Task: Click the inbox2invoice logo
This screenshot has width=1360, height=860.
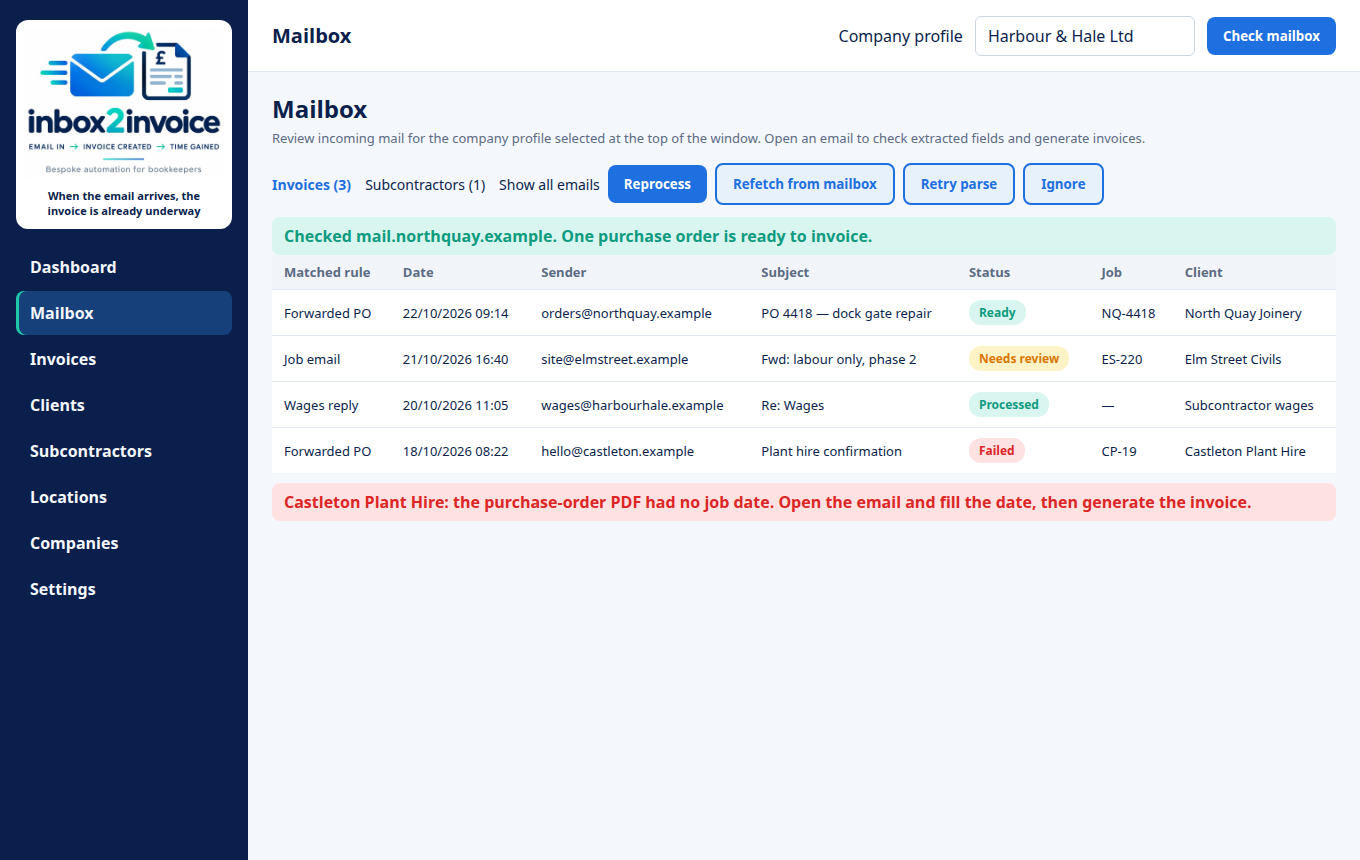Action: (124, 124)
